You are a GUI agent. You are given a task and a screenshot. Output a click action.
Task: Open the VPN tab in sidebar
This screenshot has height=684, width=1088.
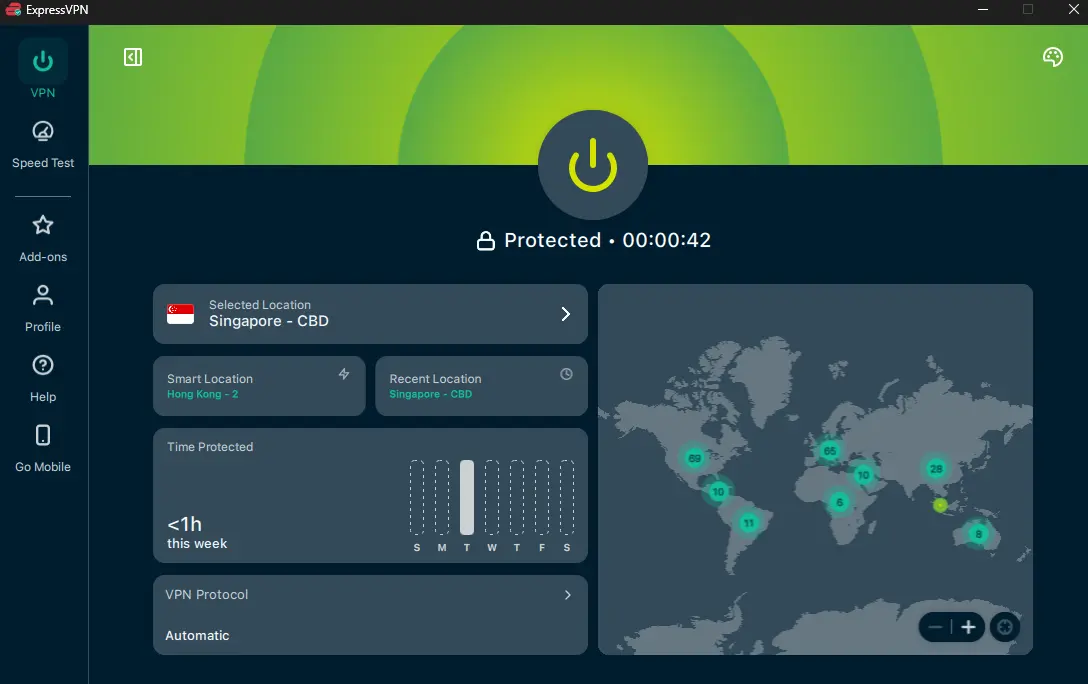point(43,71)
